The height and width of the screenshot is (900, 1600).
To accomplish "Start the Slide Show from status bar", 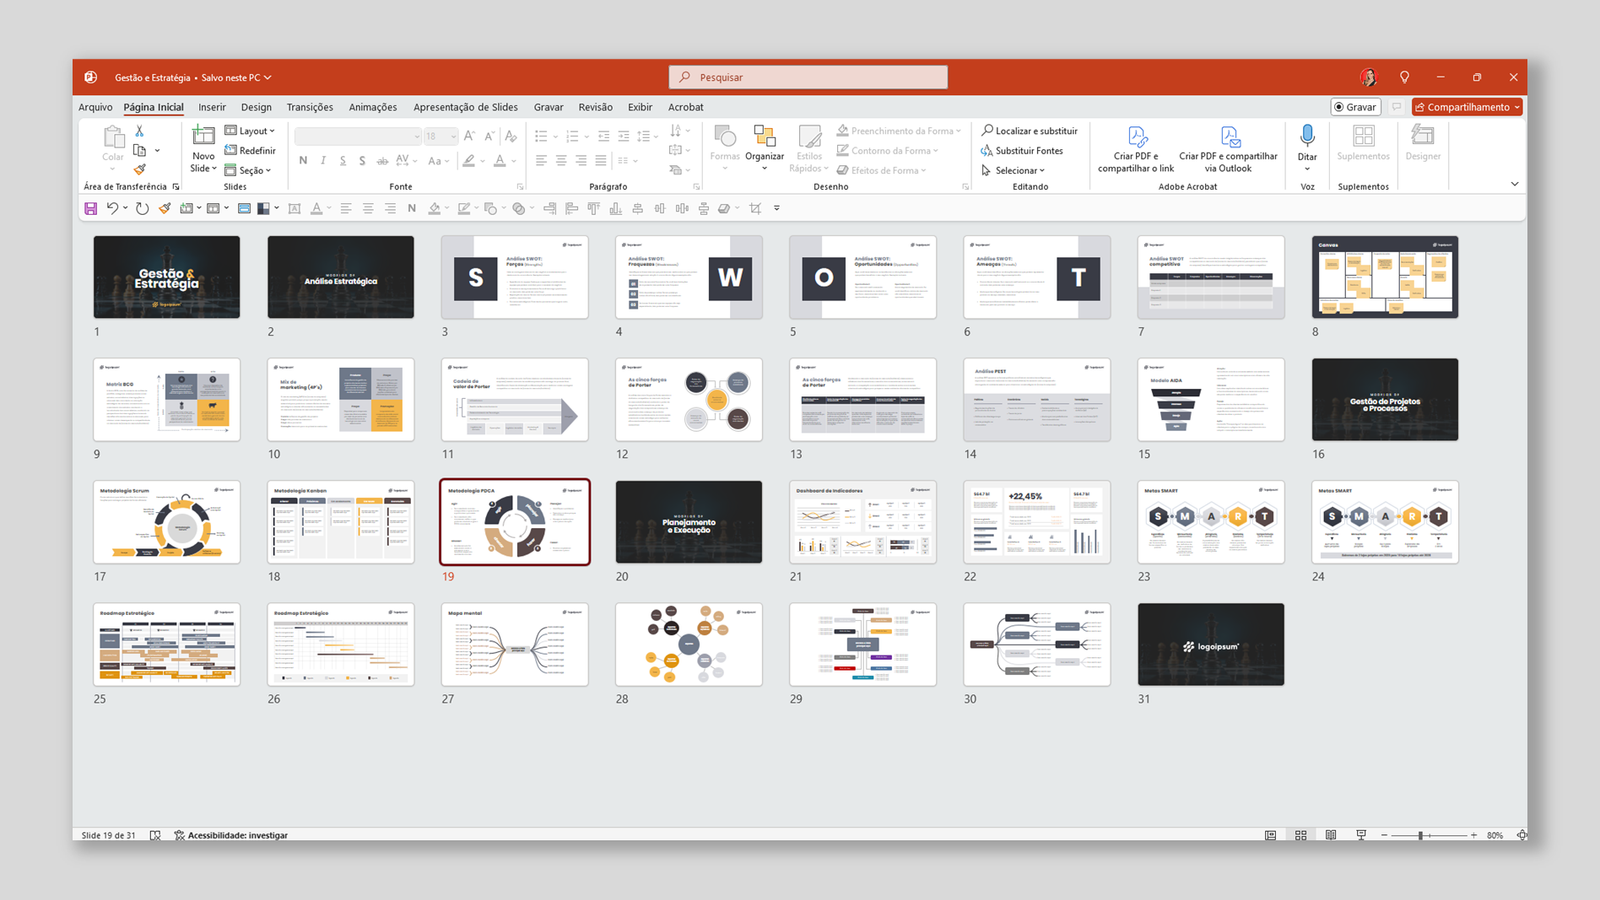I will click(x=1361, y=835).
